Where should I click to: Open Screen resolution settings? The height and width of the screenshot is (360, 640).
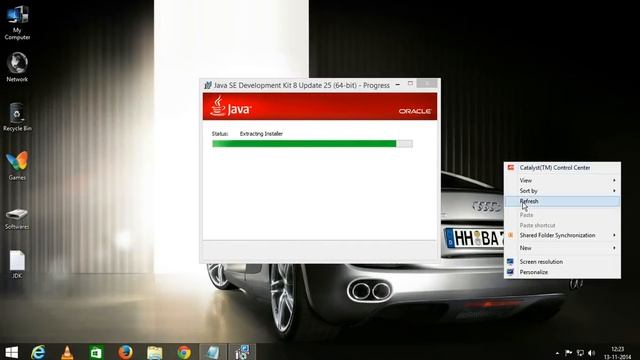tap(563, 262)
